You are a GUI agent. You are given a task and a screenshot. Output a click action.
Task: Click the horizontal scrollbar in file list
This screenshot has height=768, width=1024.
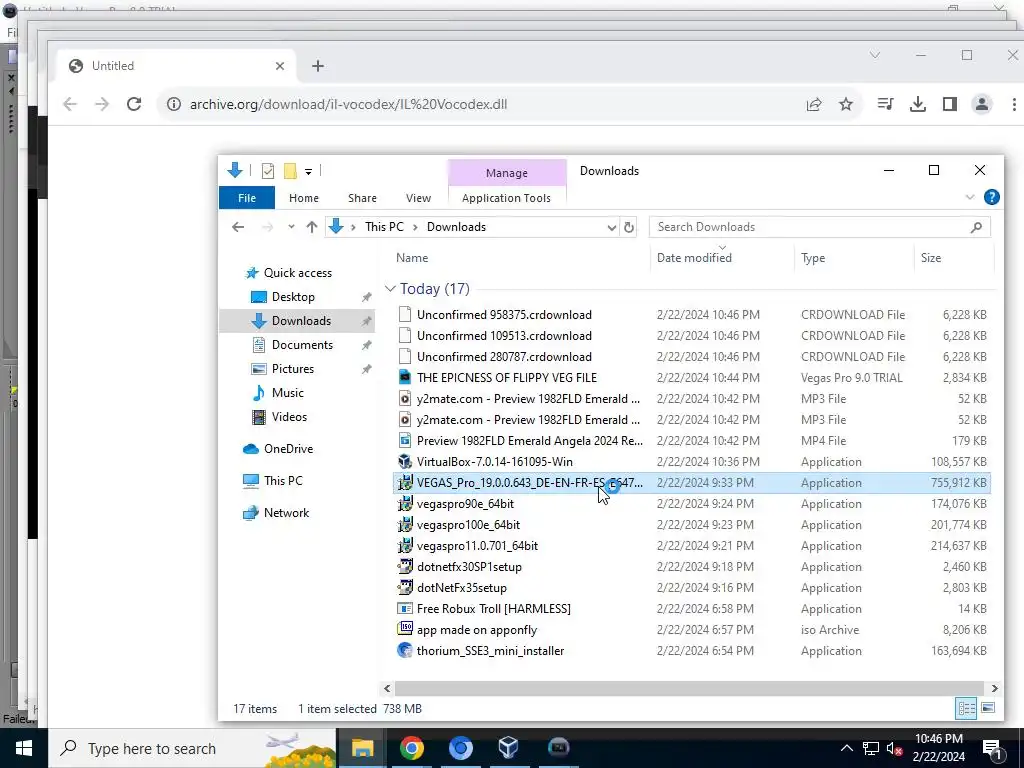click(x=689, y=688)
